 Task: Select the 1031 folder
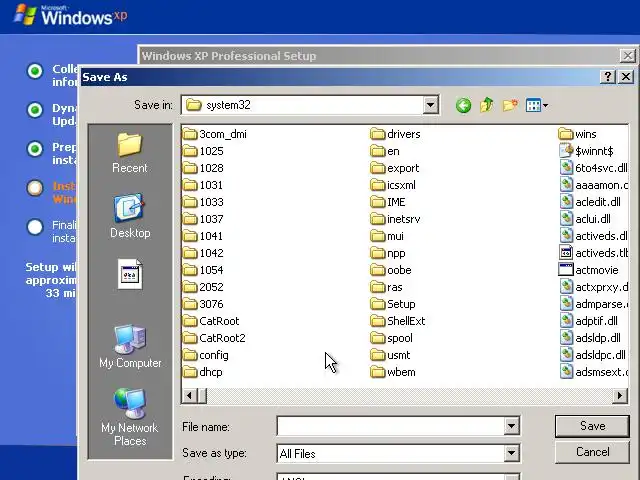point(203,185)
